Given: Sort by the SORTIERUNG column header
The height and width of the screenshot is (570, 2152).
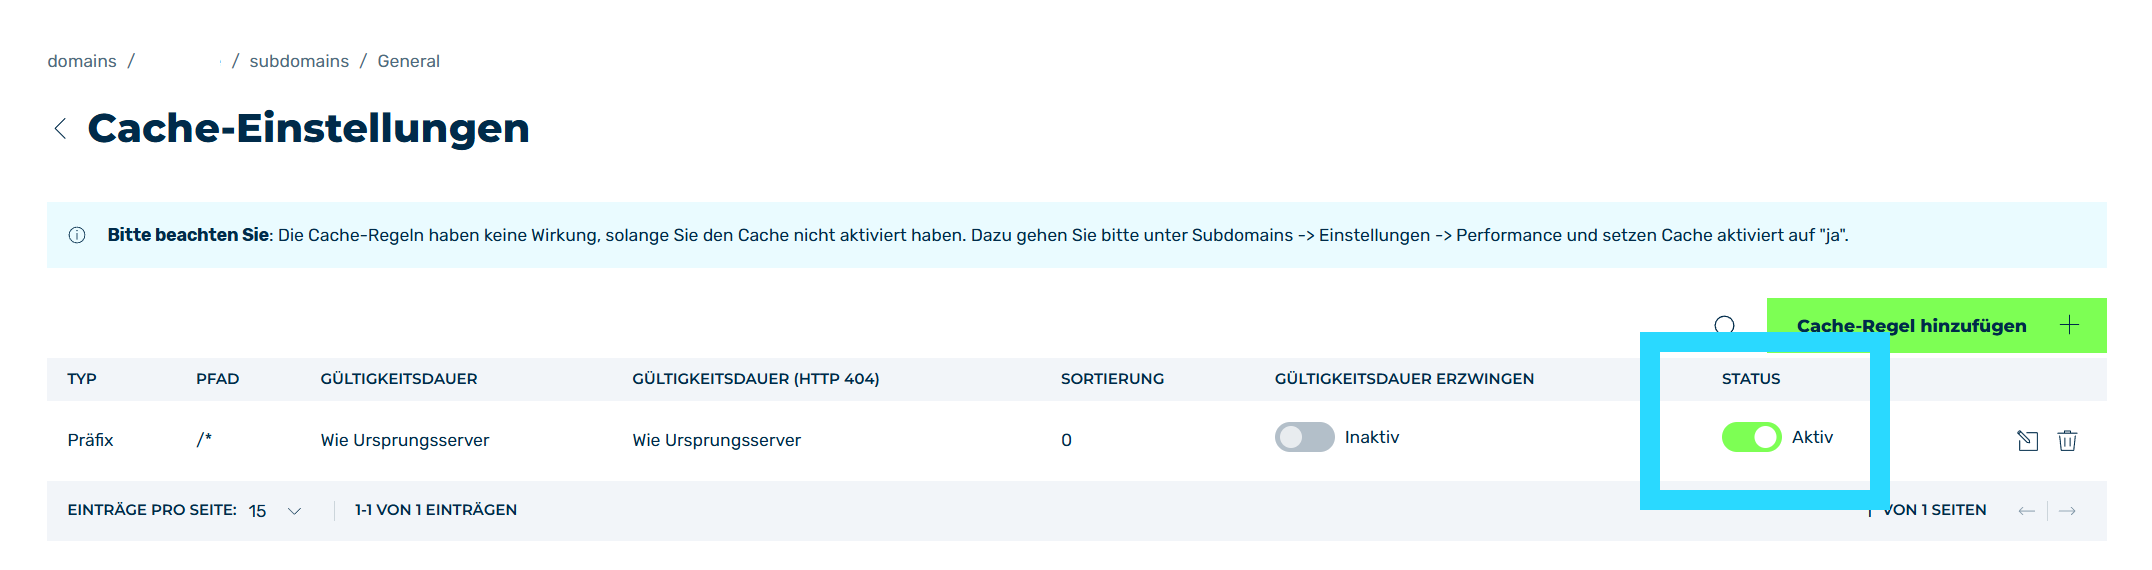Looking at the screenshot, I should (x=1112, y=379).
